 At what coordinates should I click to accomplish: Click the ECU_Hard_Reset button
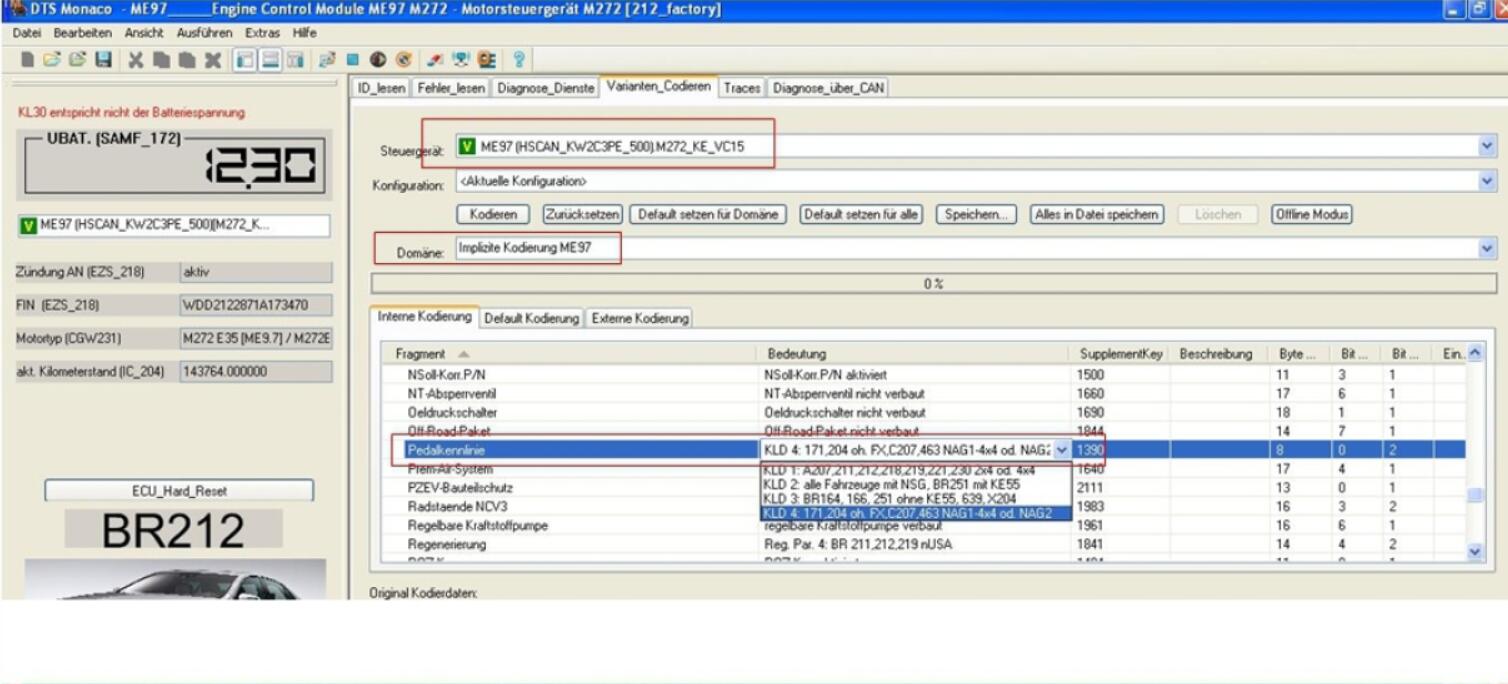point(179,491)
